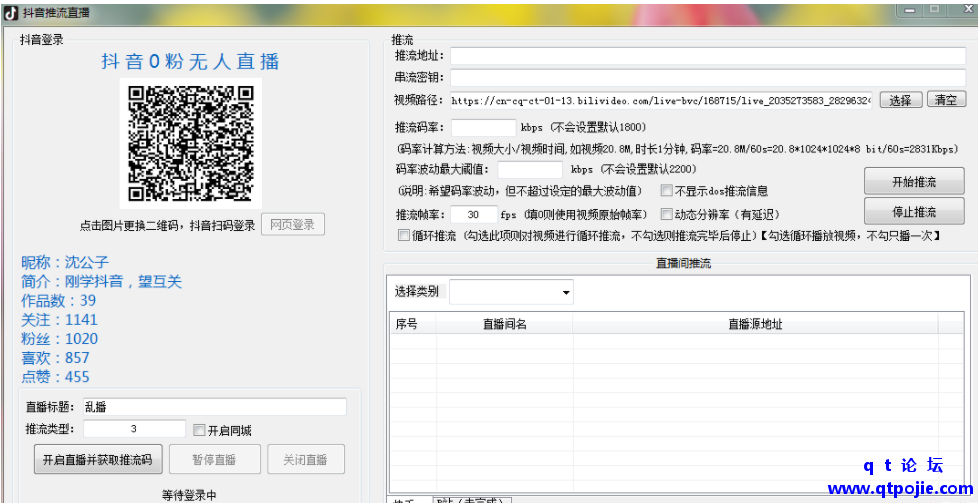
Task: Click the 推流帧率 fps field
Action: [x=474, y=214]
